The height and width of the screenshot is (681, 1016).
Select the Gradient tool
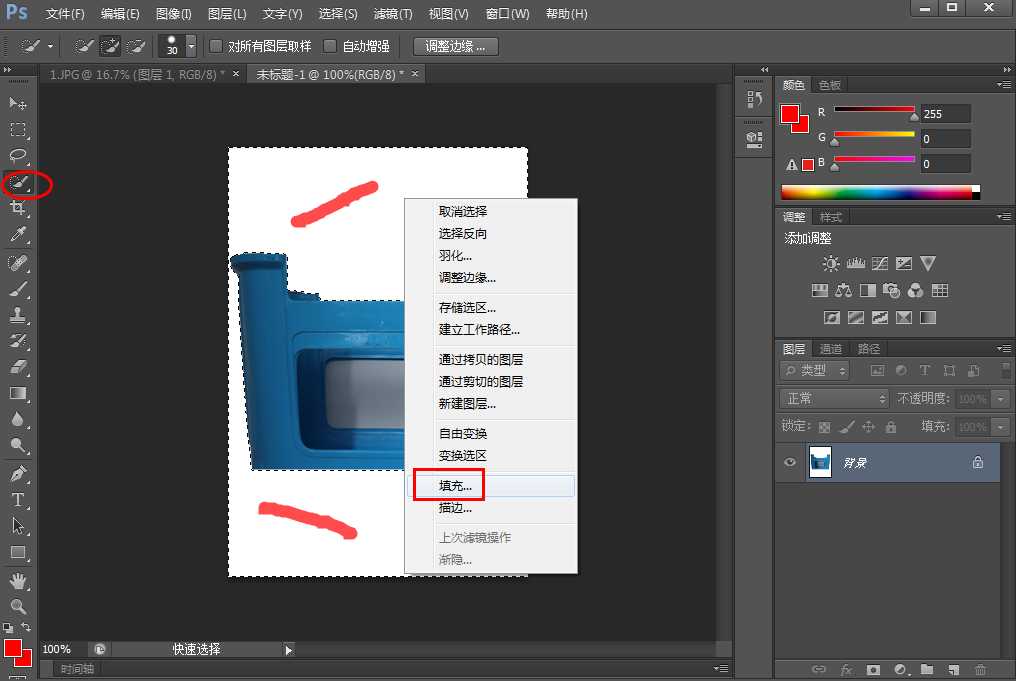point(17,393)
